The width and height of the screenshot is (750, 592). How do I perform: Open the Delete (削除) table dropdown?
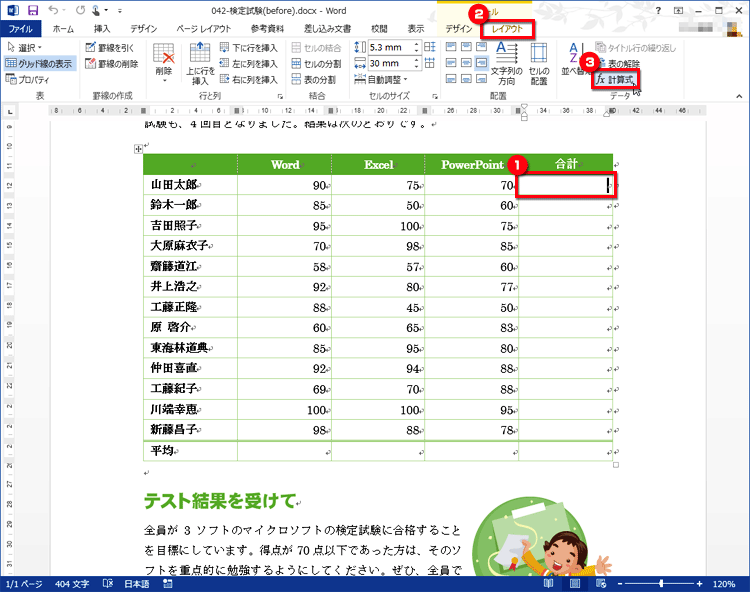164,64
